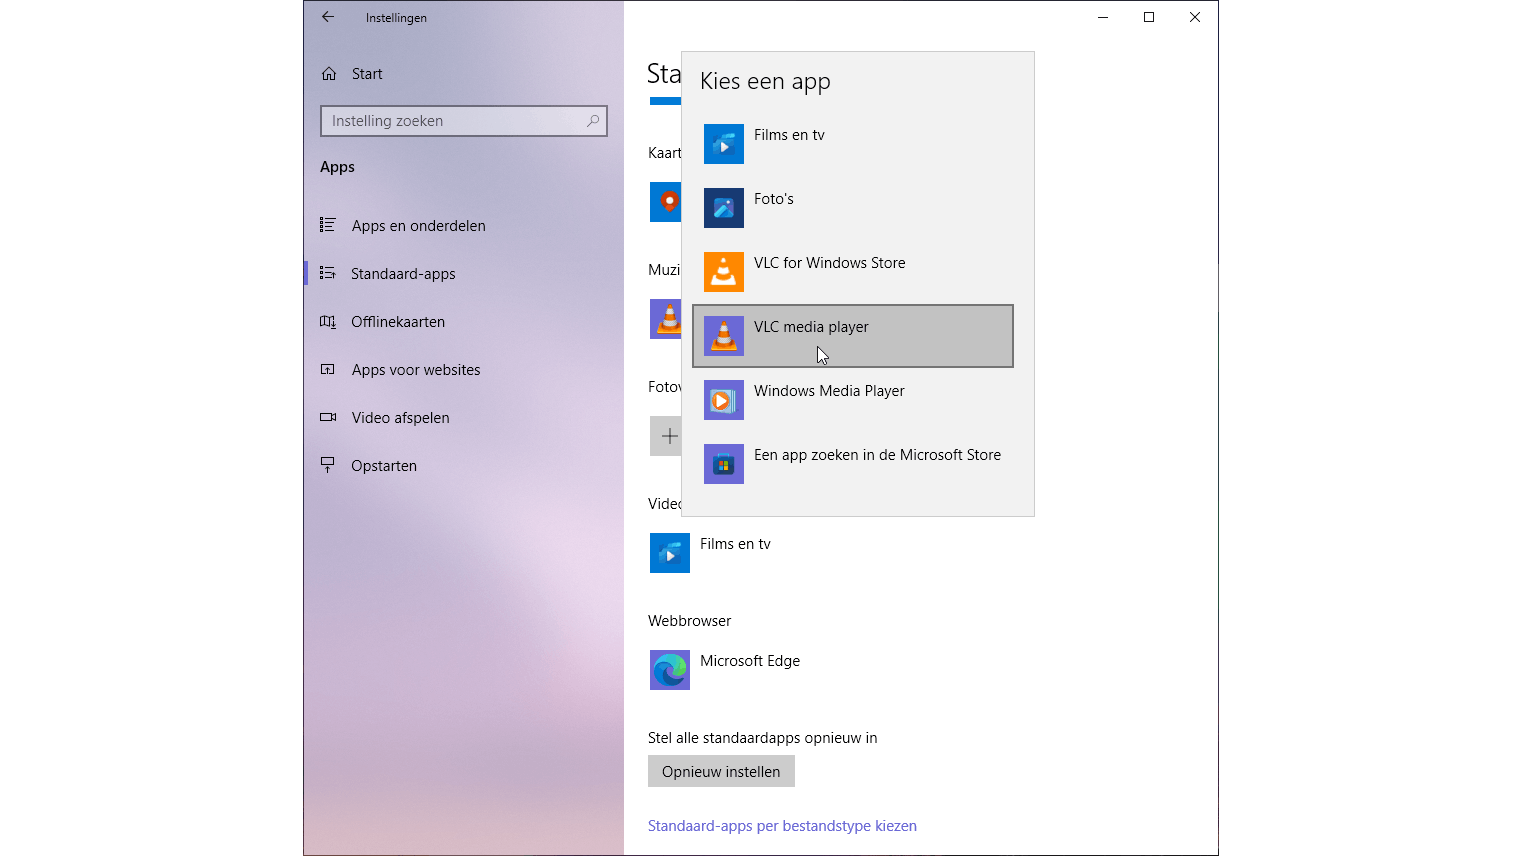
Task: Open Video afspelen page
Action: pyautogui.click(x=464, y=418)
